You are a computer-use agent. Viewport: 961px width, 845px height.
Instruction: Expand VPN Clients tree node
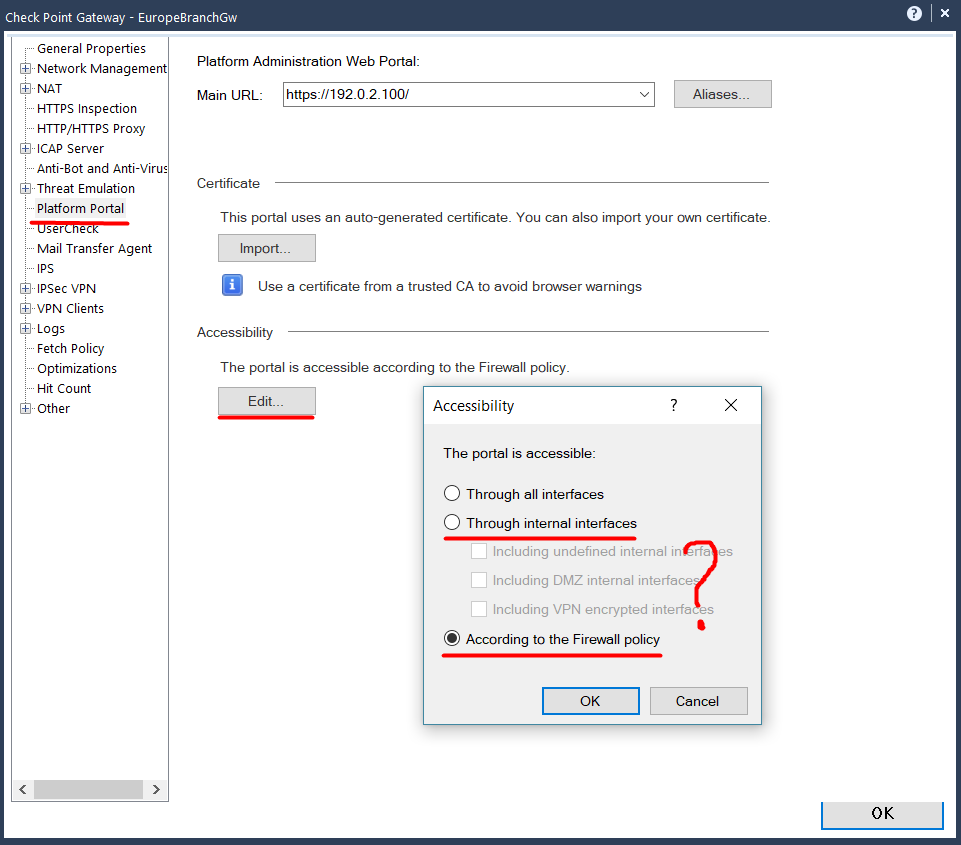[25, 308]
